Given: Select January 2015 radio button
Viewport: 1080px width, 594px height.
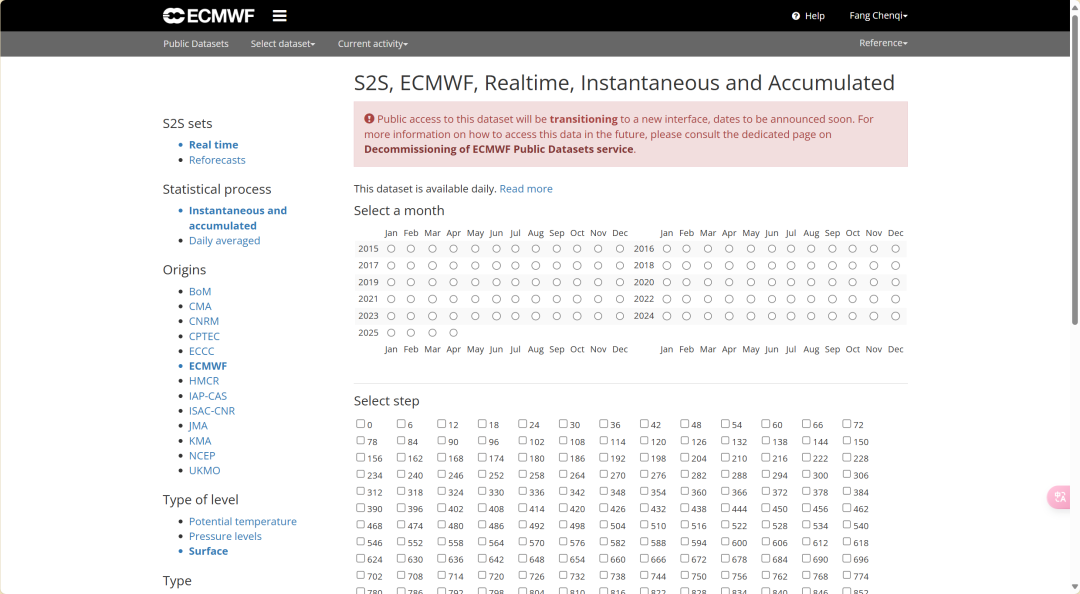Looking at the screenshot, I should [x=391, y=249].
